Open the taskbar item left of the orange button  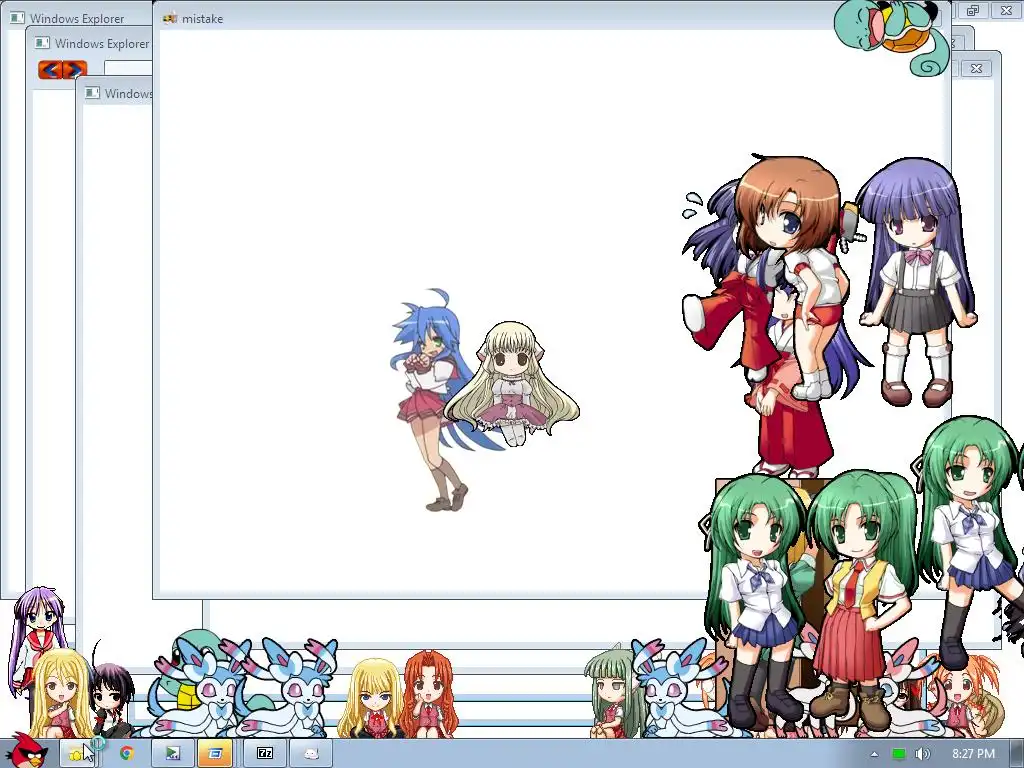point(172,754)
